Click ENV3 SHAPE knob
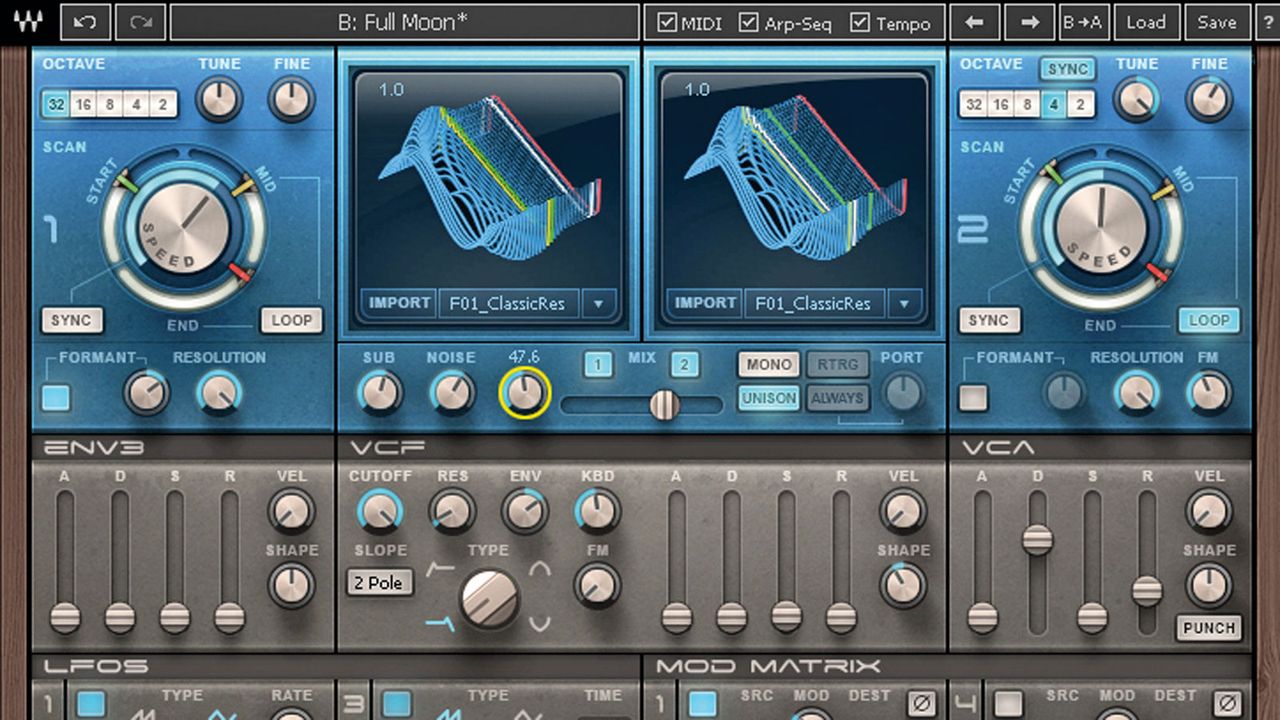1280x720 pixels. pyautogui.click(x=291, y=585)
